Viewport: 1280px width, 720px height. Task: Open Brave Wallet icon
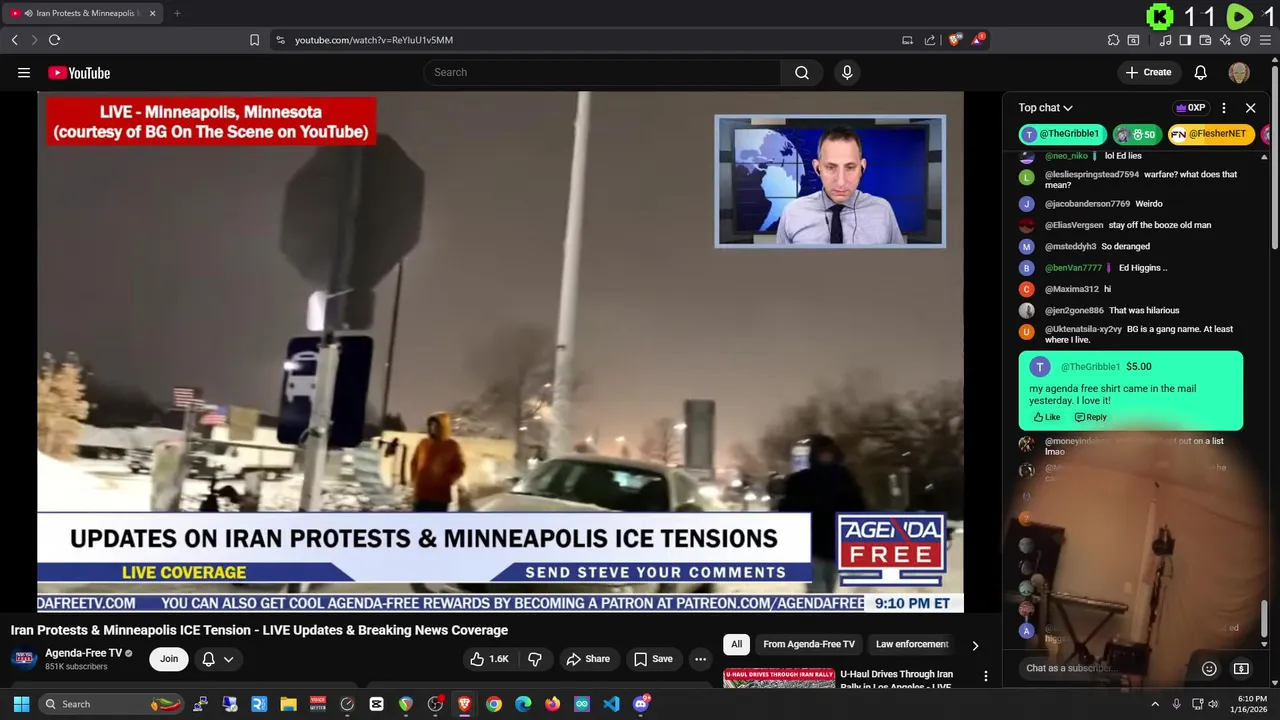[x=1205, y=40]
